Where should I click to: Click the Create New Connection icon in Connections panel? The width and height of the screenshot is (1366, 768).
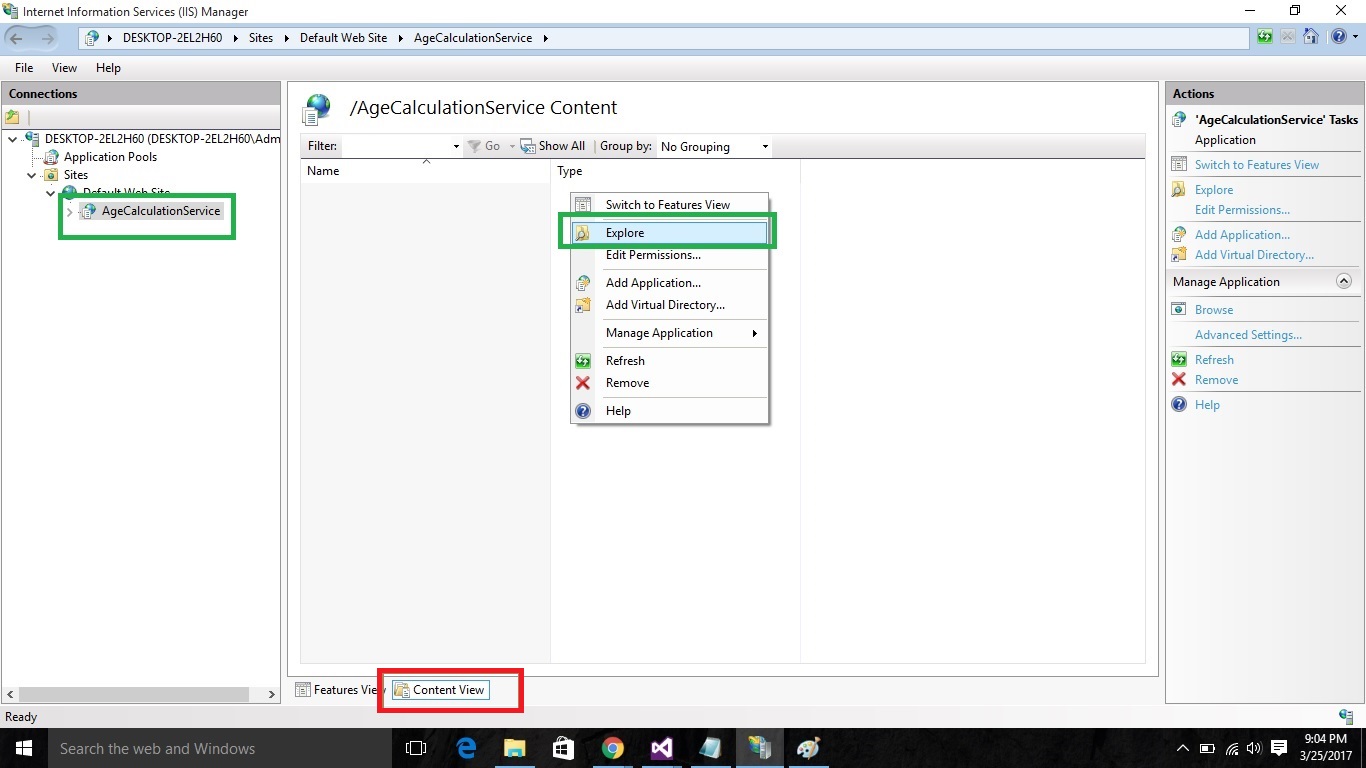(13, 117)
